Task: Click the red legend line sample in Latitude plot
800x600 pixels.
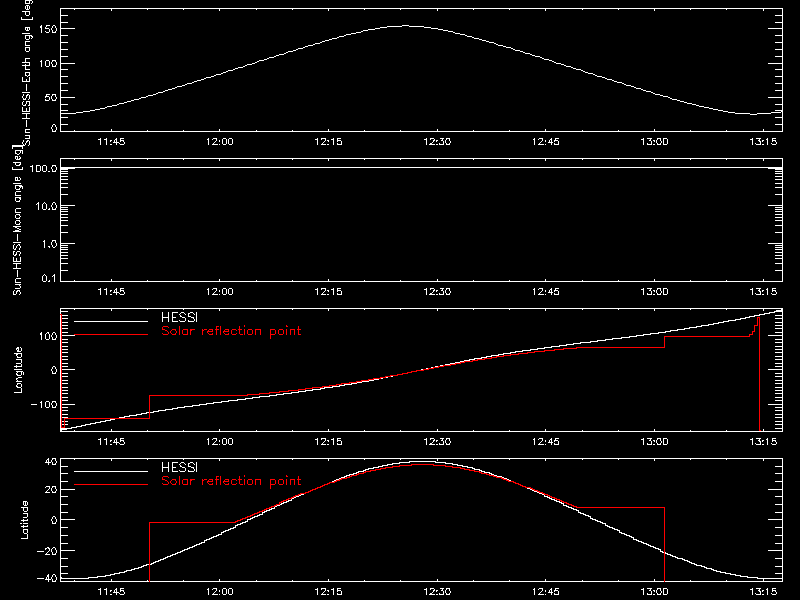Action: click(111, 485)
